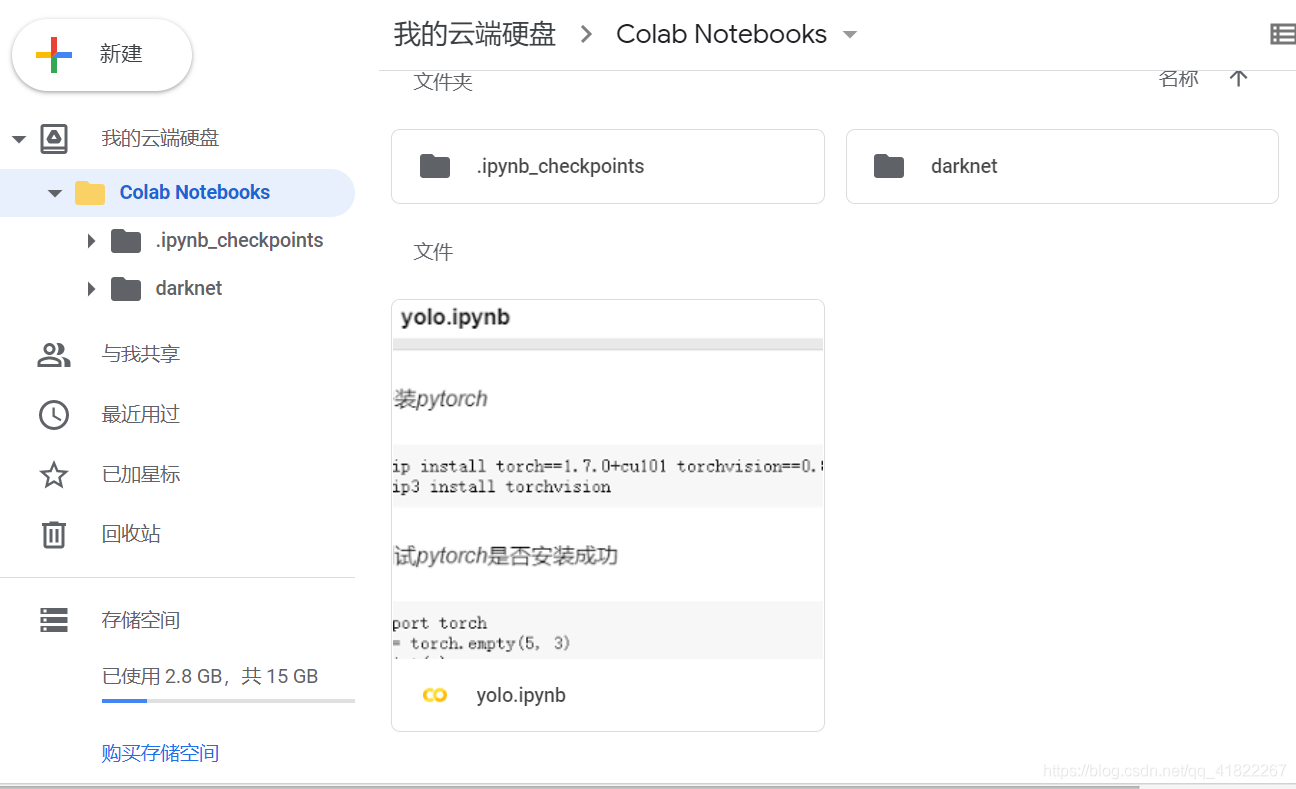Click the yellow Colab Notebooks folder icon

[90, 192]
